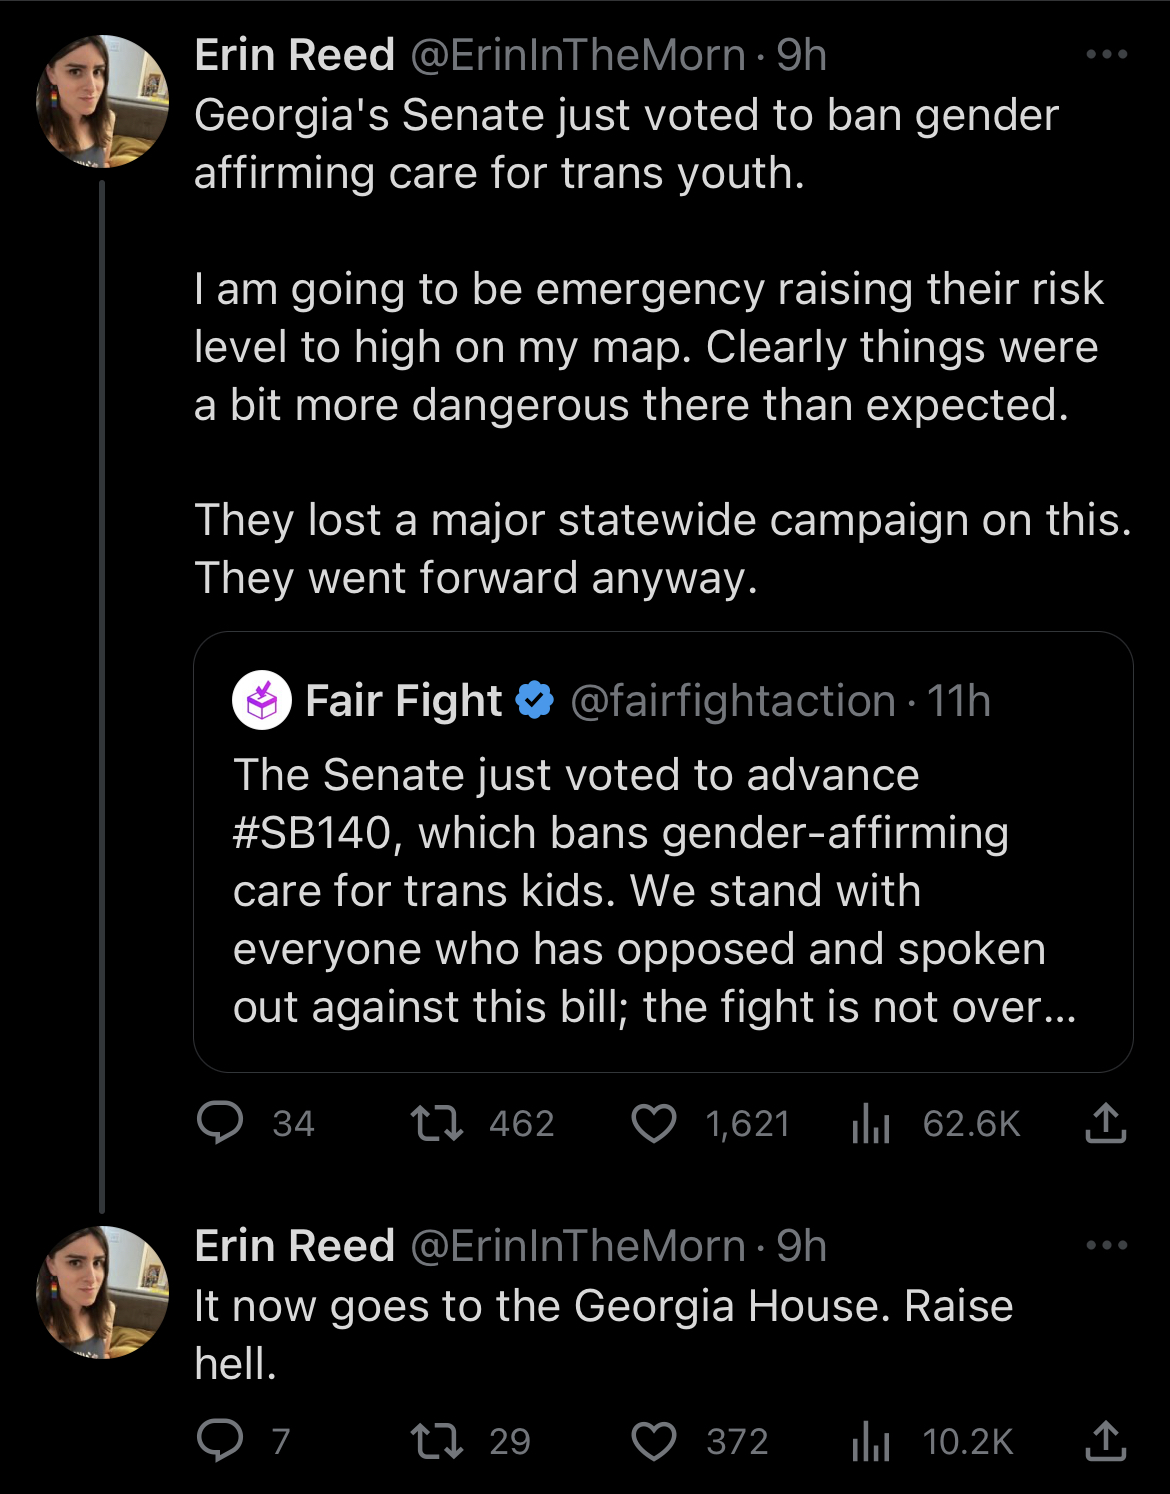
Task: Share the first Erin Reed tweet
Action: pos(1105,1123)
